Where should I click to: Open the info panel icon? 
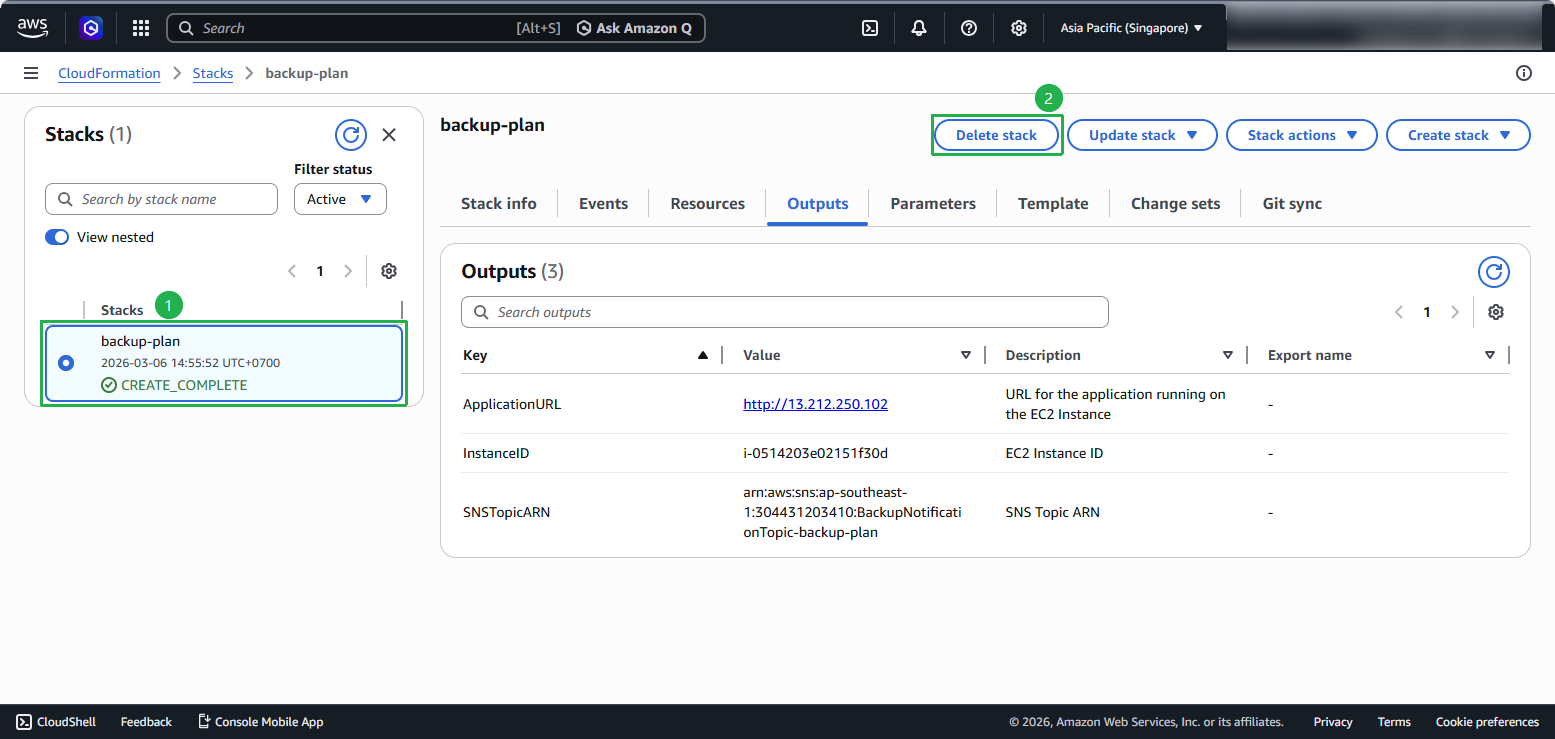point(1524,73)
